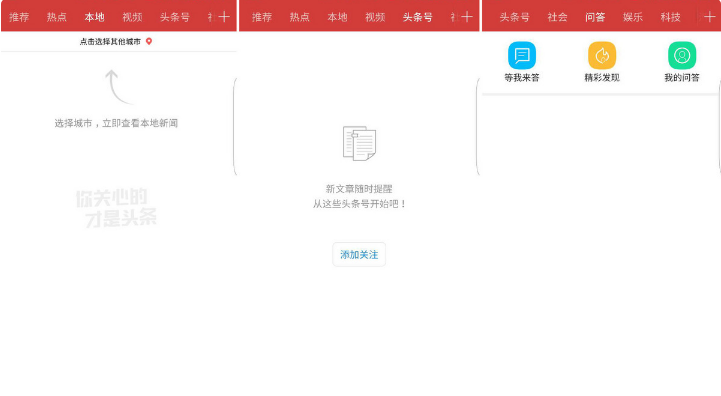Tap the plus icon beside the 科技 tab
The height and width of the screenshot is (396, 721).
(x=710, y=17)
